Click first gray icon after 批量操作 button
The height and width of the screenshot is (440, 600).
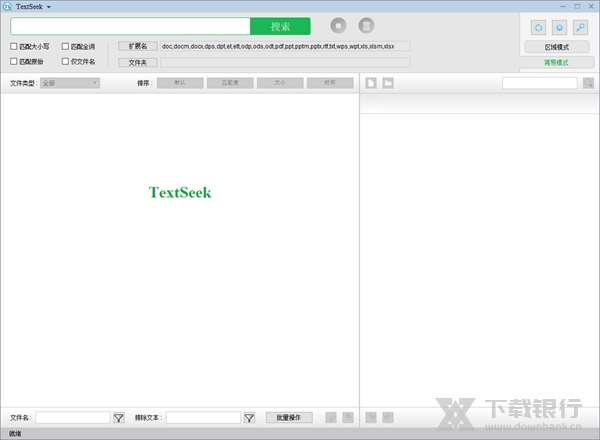point(331,417)
